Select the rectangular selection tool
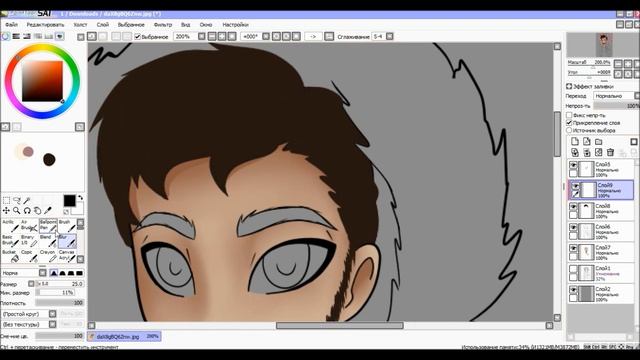Viewport: 640px width, 360px height. [7, 200]
